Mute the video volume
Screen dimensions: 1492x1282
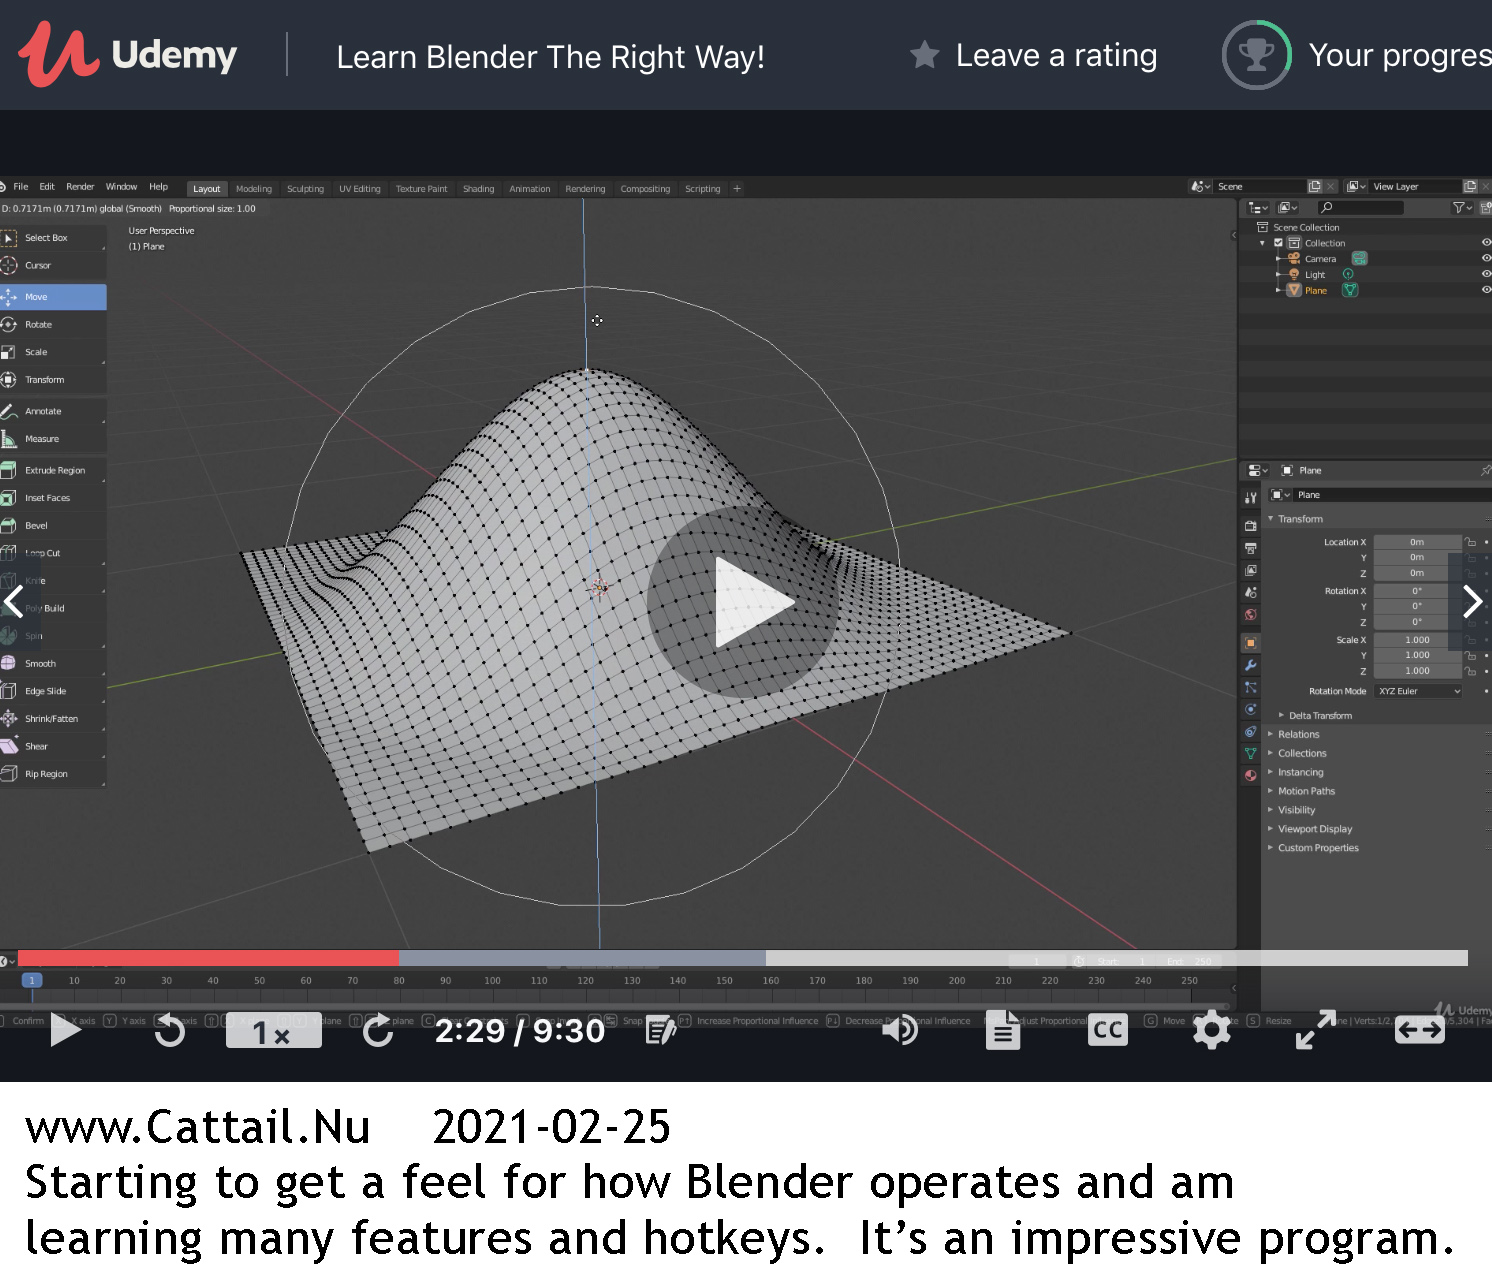[x=900, y=1030]
